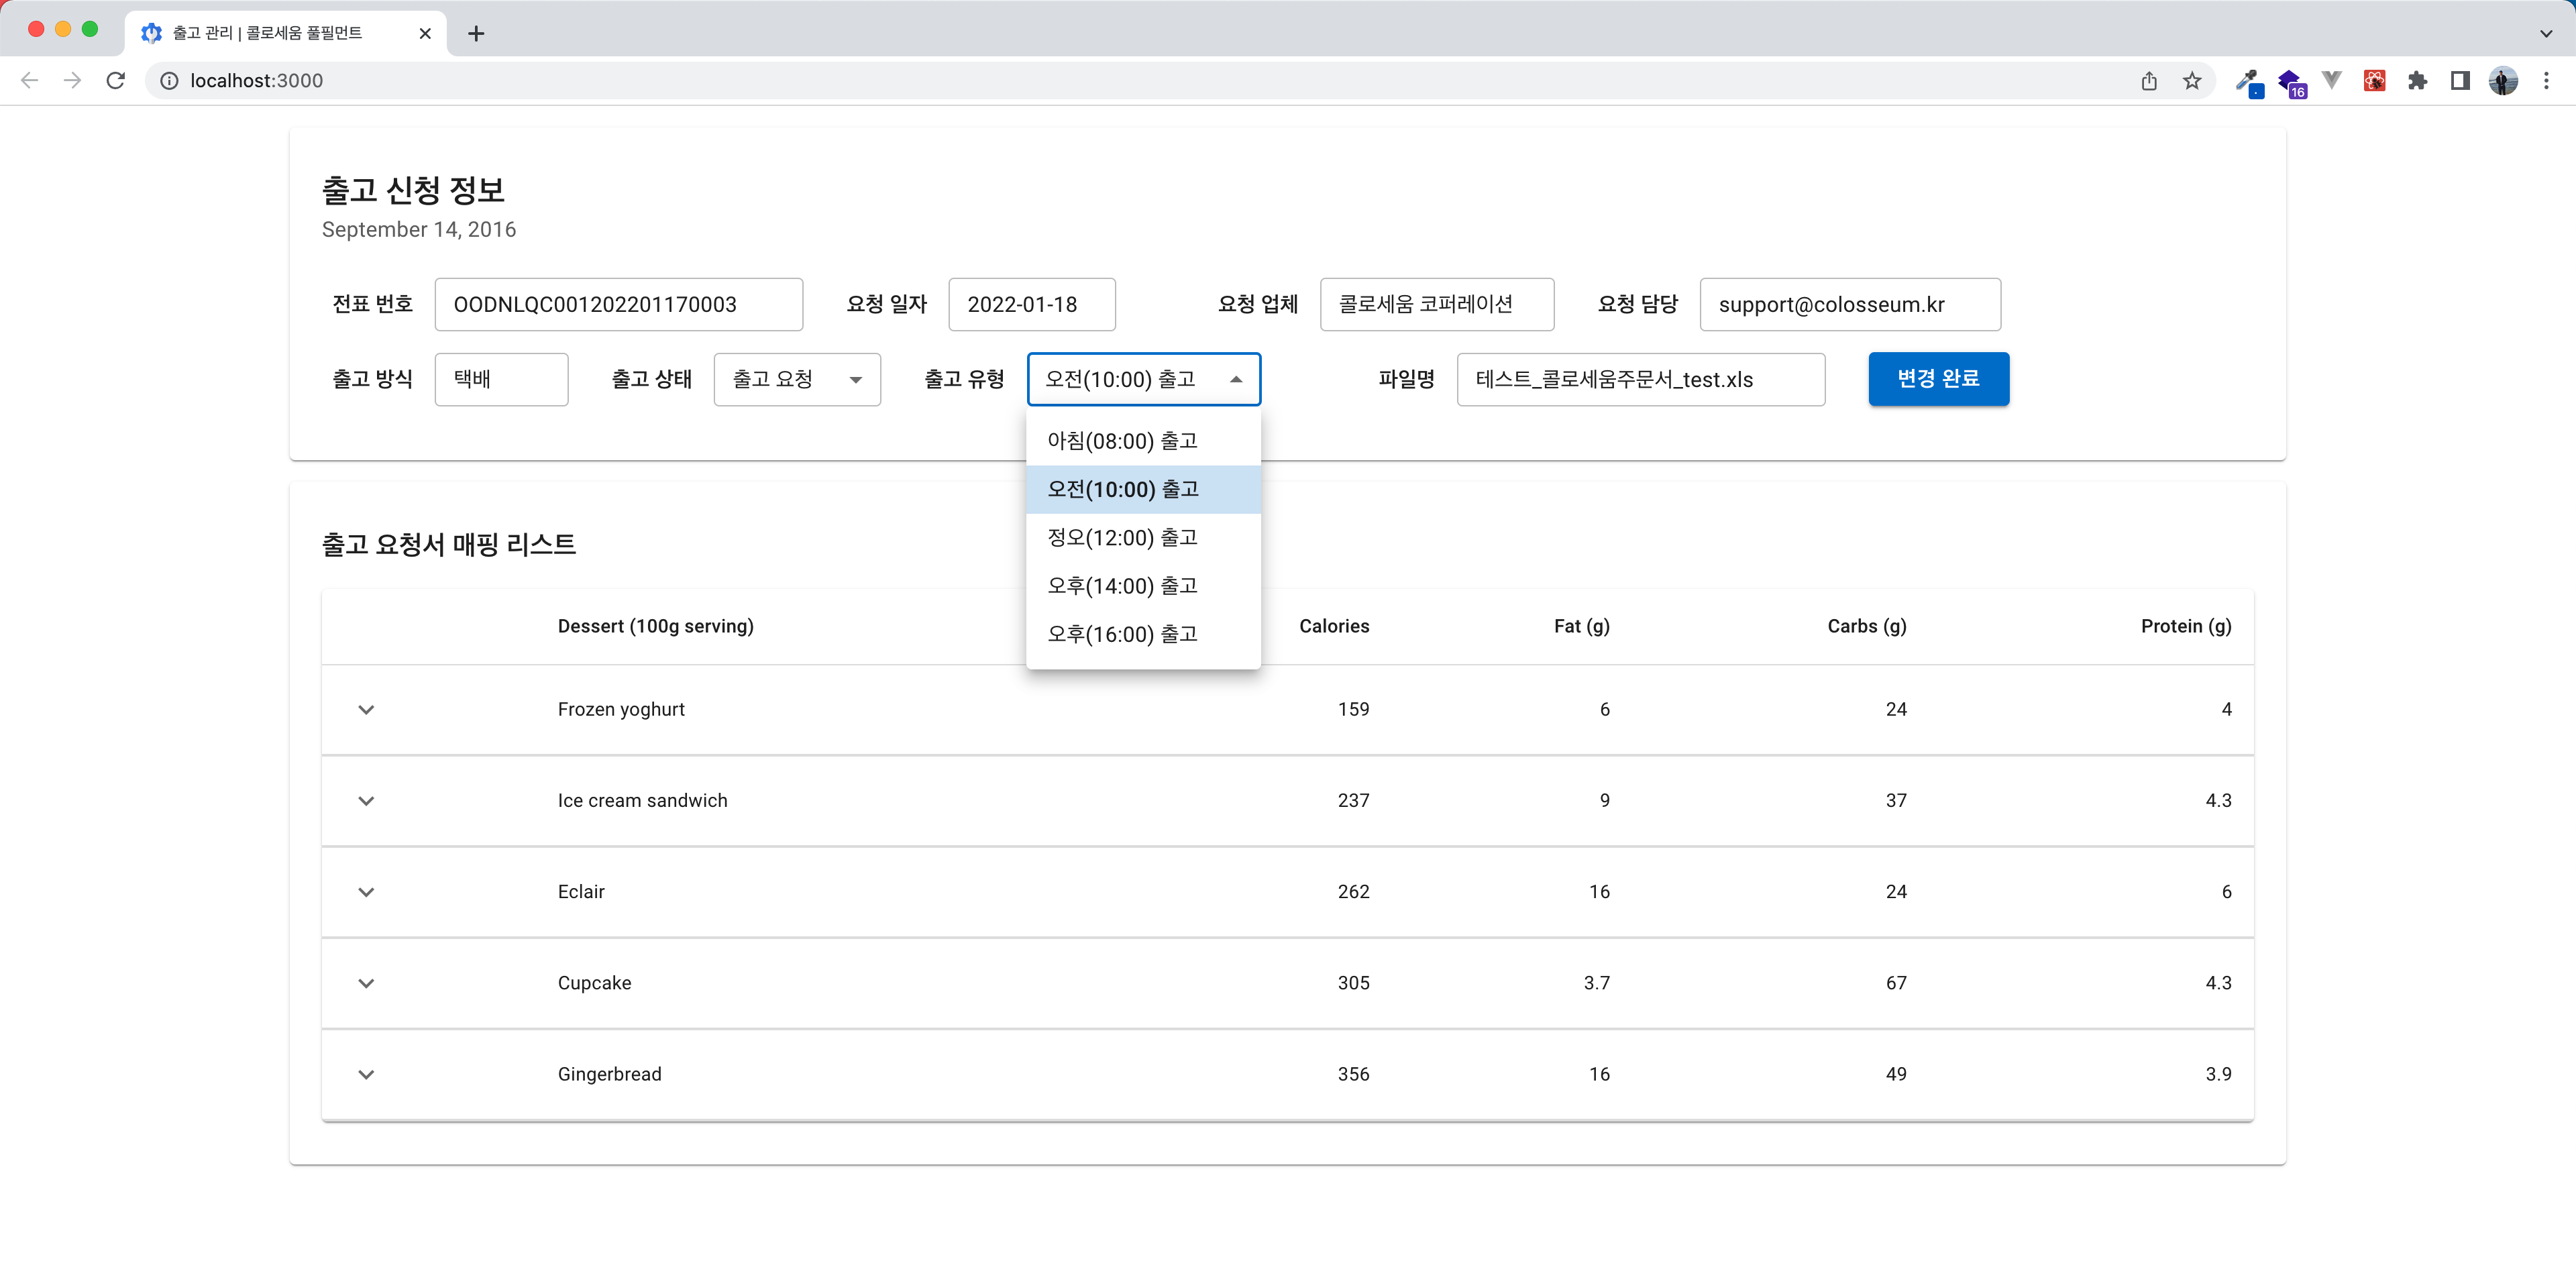Image resolution: width=2576 pixels, height=1261 pixels.
Task: Bookmark this page using the star icon
Action: (2191, 80)
